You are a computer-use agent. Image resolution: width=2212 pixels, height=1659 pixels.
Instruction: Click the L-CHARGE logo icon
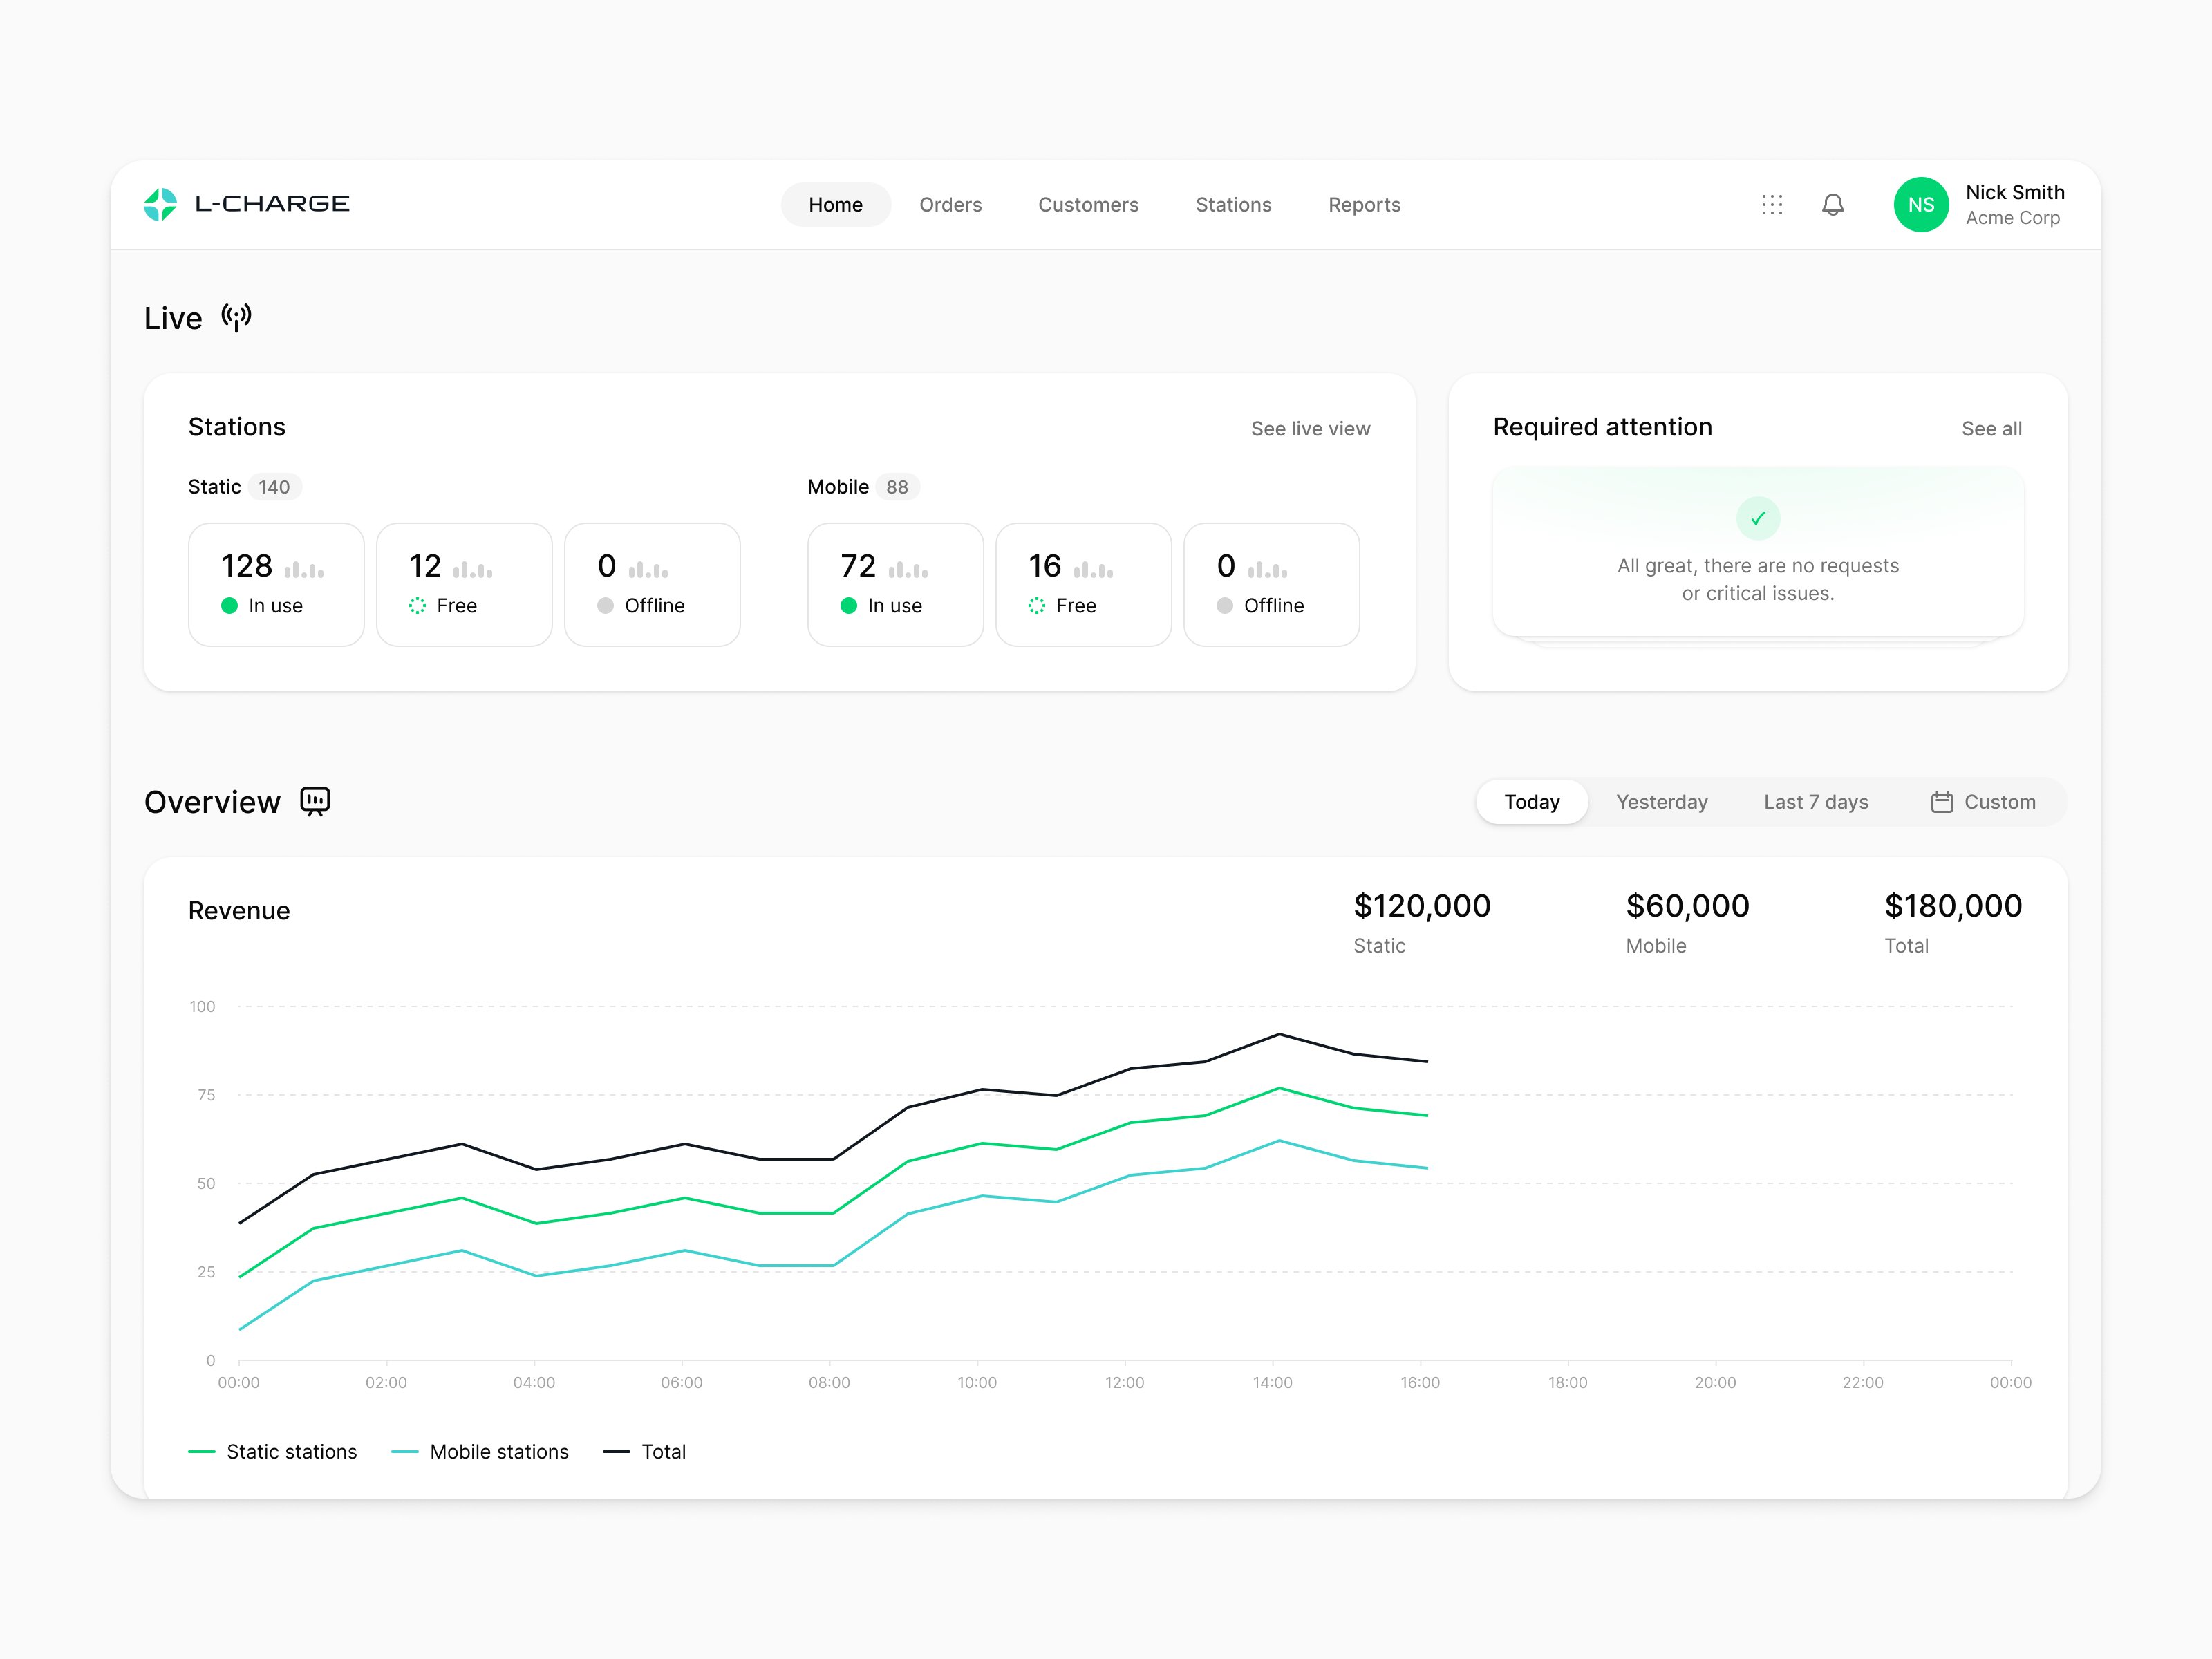point(160,204)
